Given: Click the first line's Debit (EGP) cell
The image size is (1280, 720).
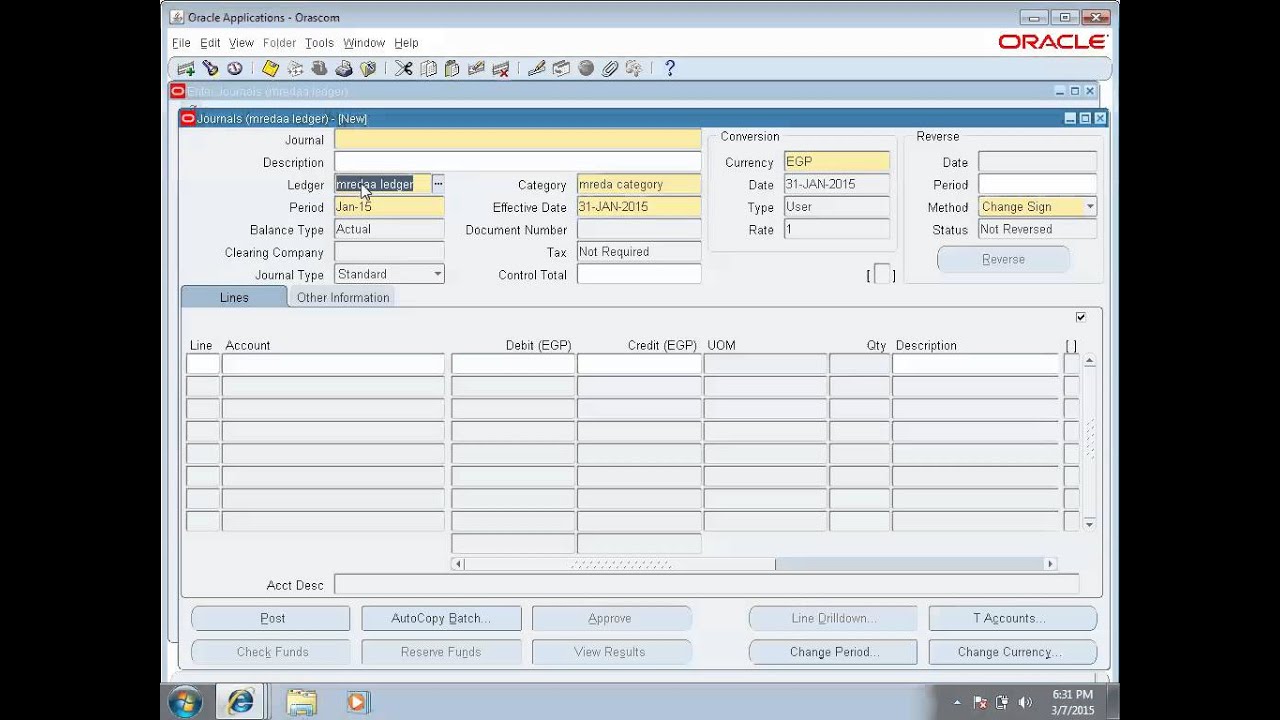Looking at the screenshot, I should coord(513,364).
